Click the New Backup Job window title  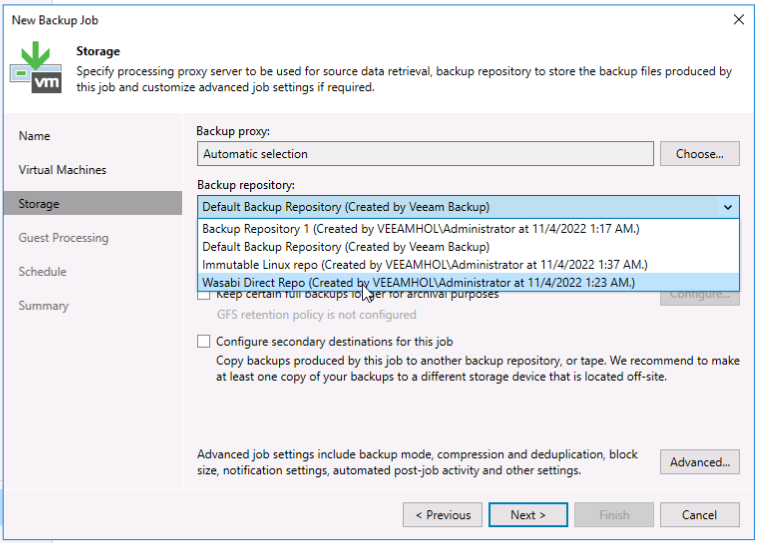55,20
